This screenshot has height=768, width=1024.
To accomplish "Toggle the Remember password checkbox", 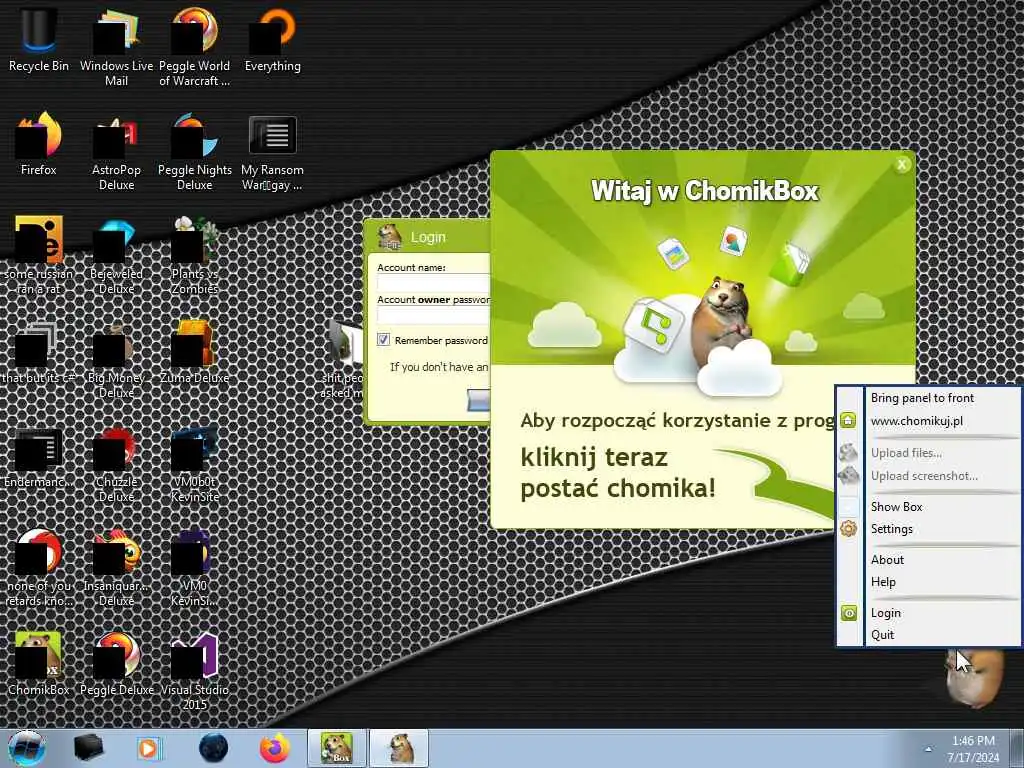I will 383,340.
